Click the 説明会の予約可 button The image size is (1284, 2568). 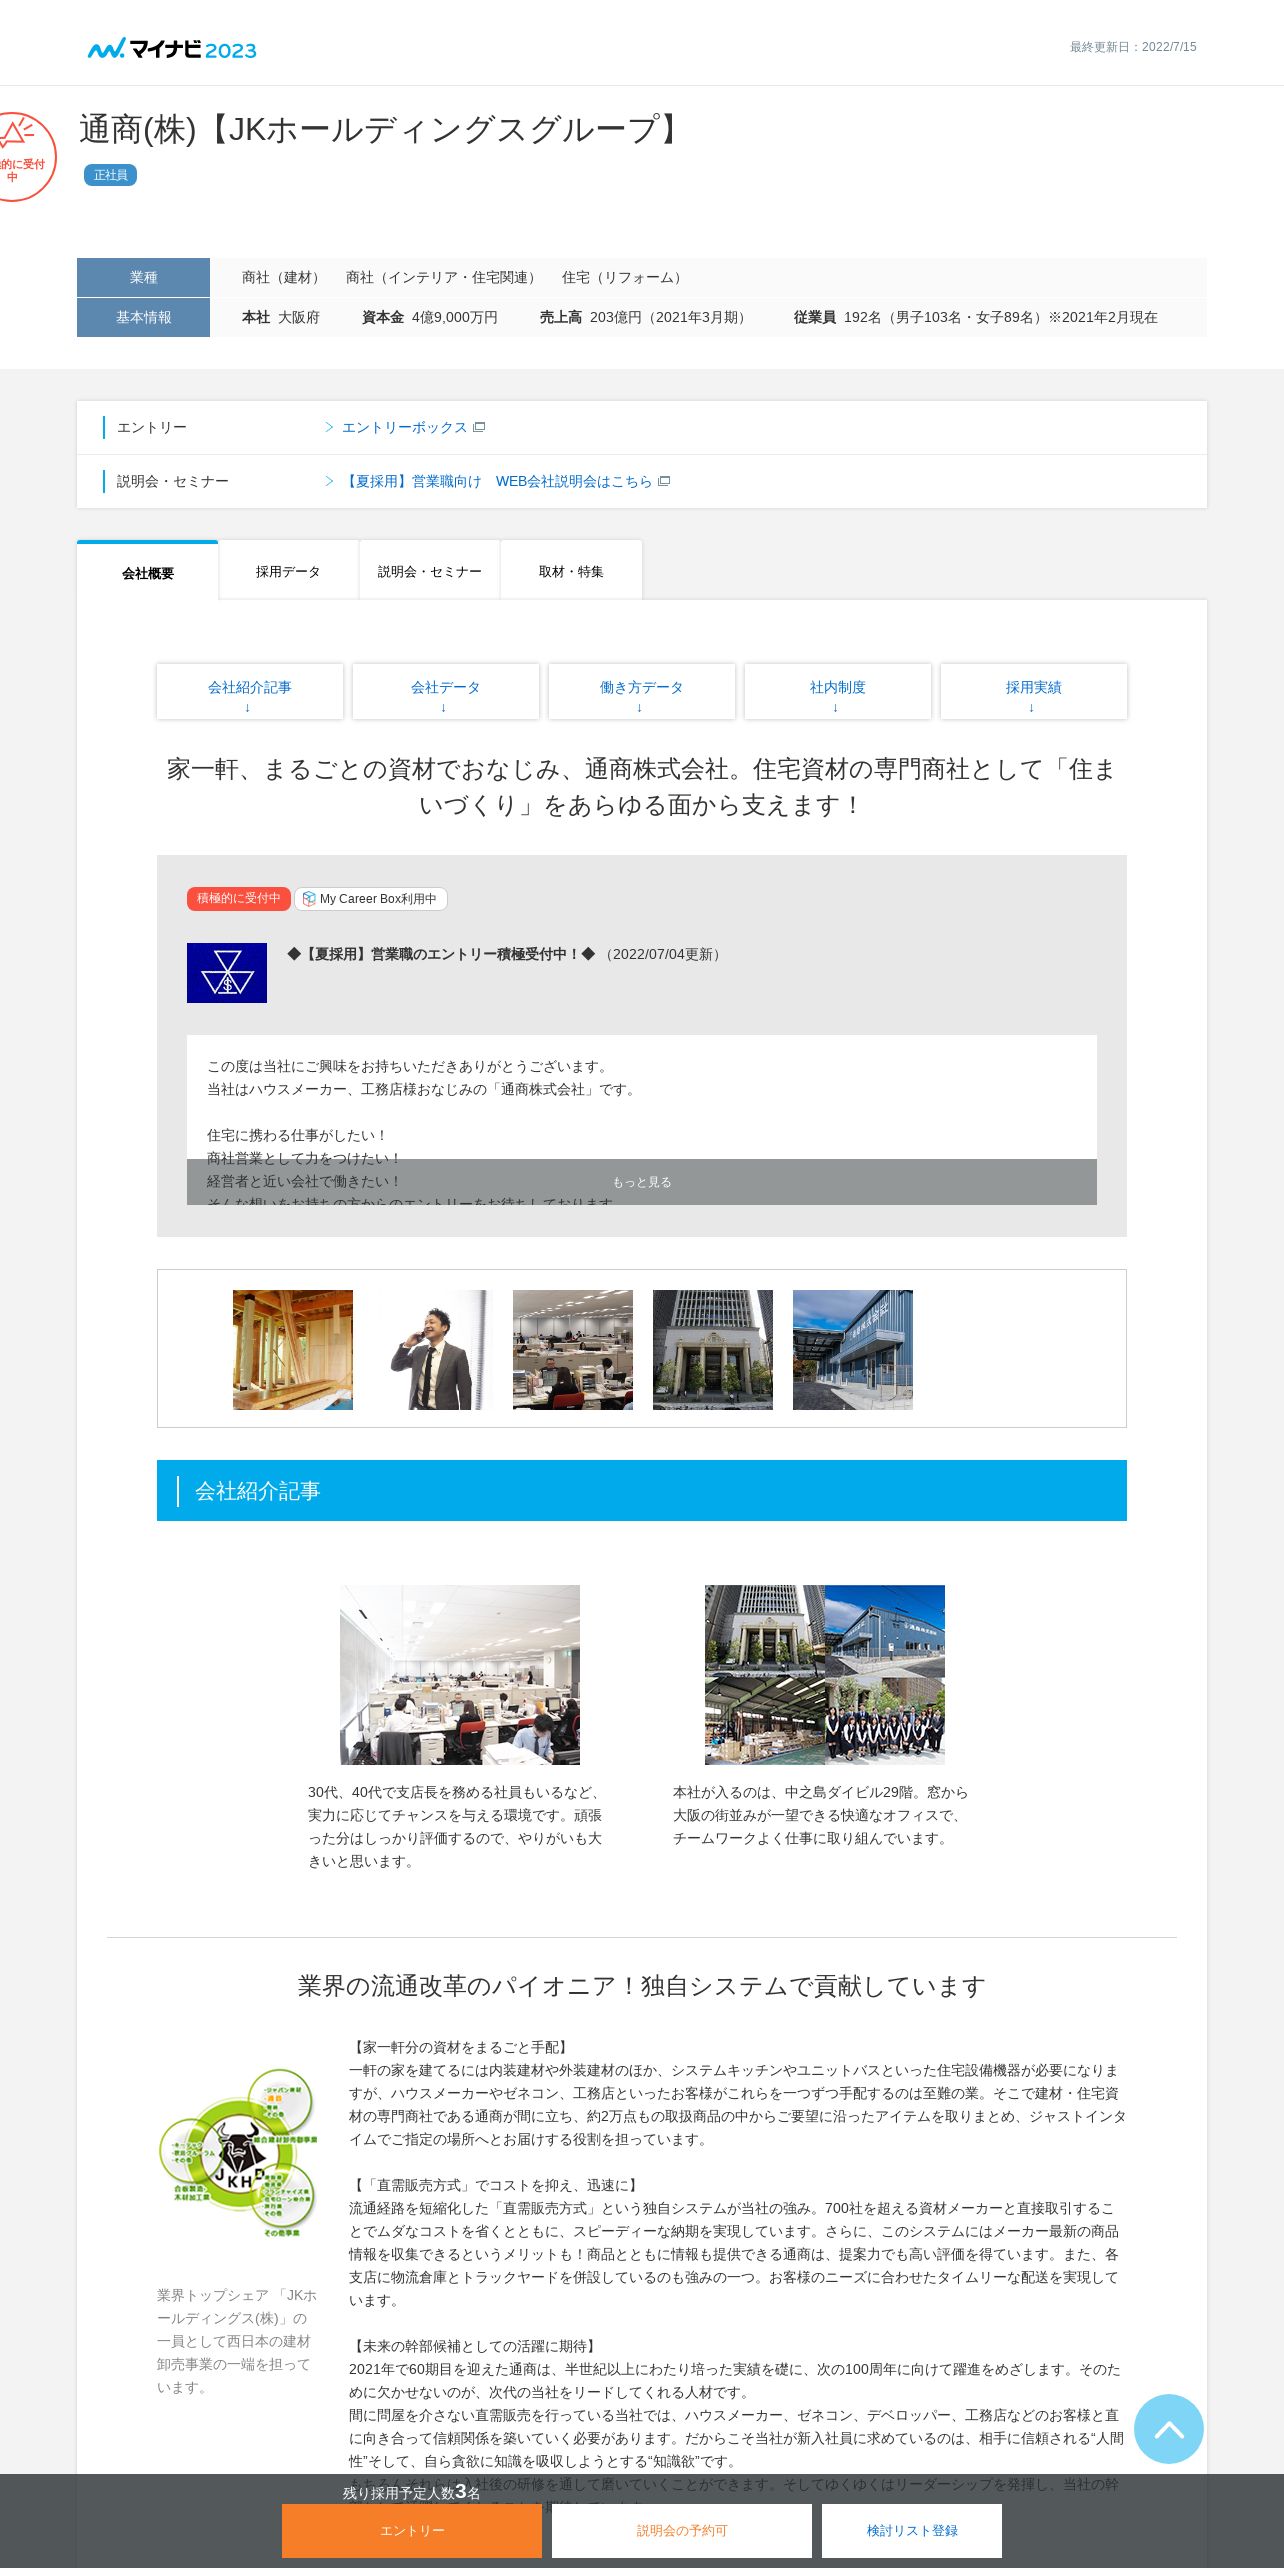(x=682, y=2531)
